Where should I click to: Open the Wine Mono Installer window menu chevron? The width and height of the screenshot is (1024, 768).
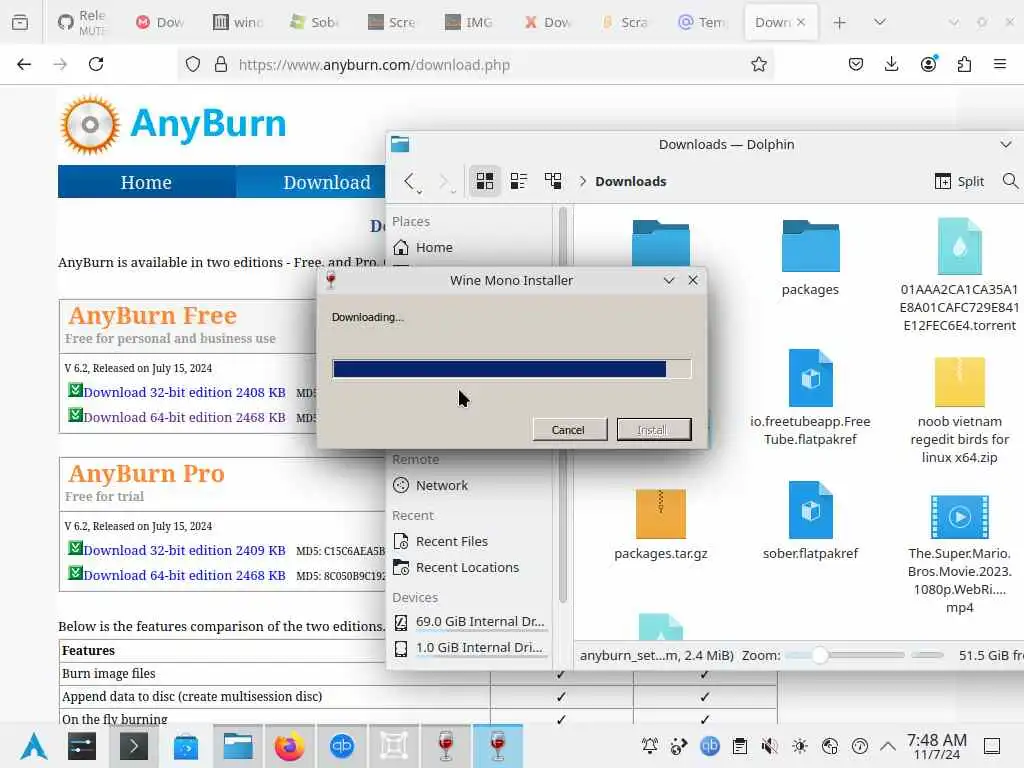[669, 280]
